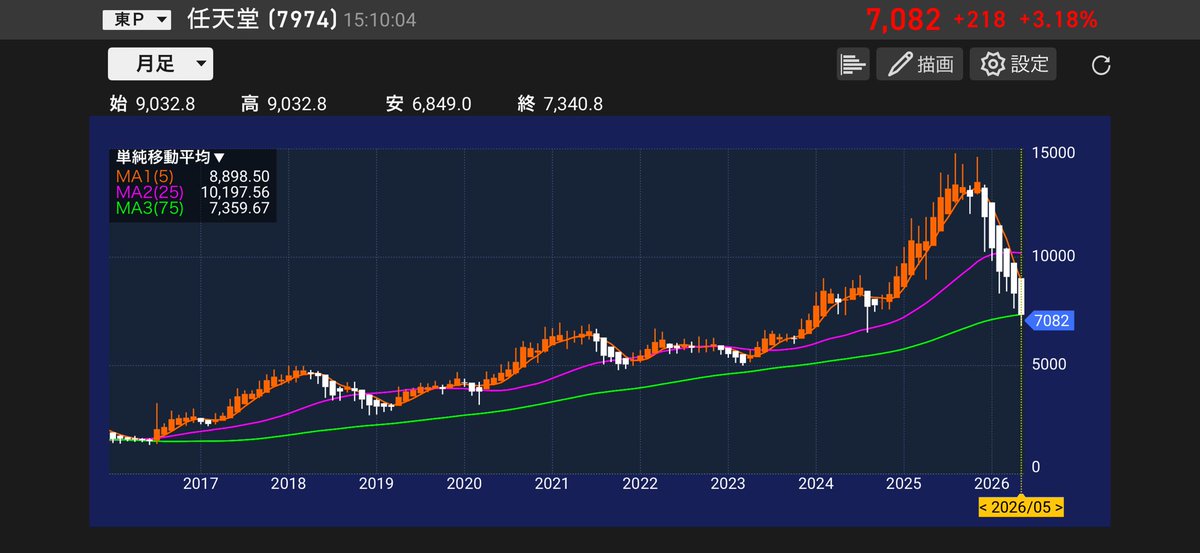Click the 2019 year label on time axis
Image resolution: width=1200 pixels, height=553 pixels.
(x=376, y=484)
